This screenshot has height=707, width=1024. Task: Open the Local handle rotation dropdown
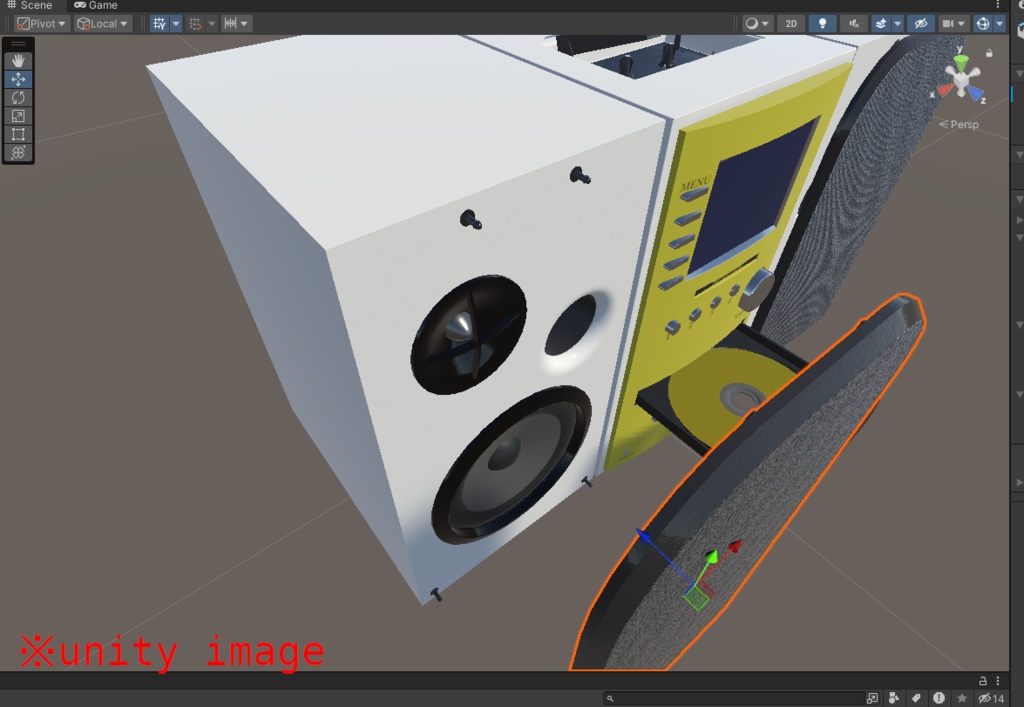pos(101,23)
